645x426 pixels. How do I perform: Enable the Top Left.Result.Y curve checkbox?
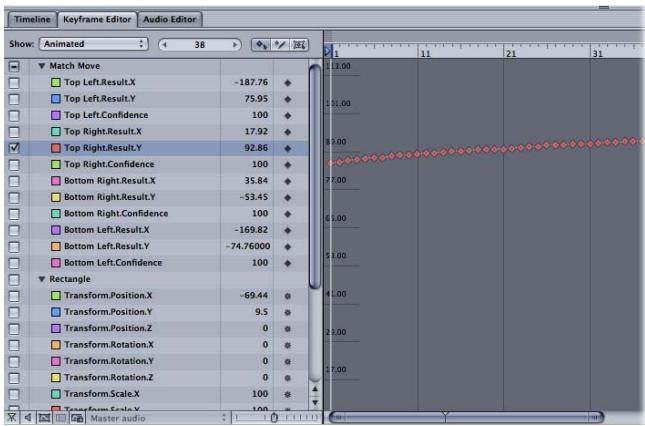tap(14, 99)
